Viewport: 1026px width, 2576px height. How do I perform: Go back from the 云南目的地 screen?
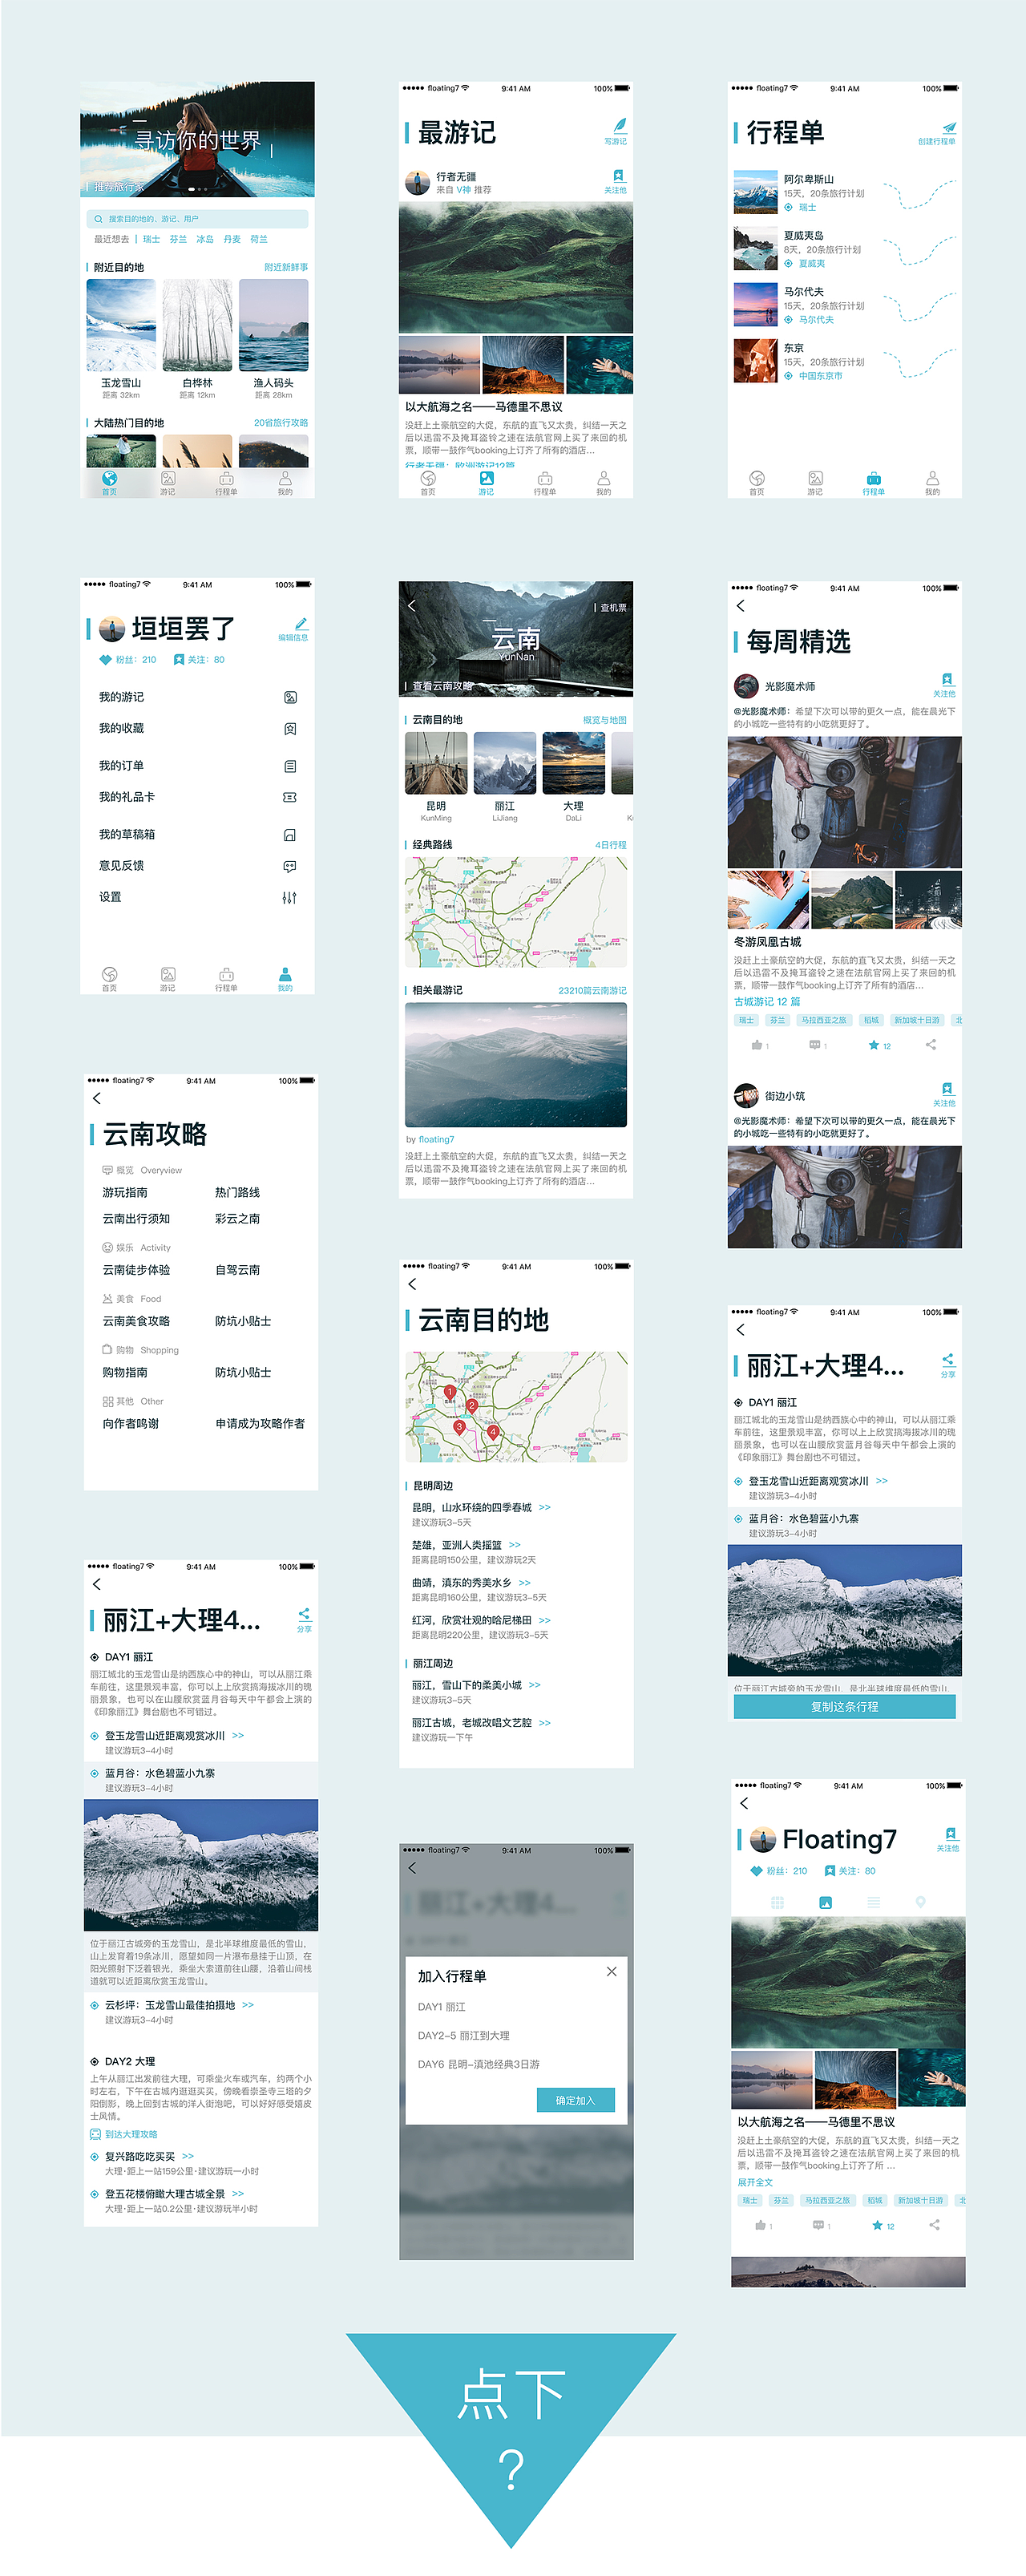pyautogui.click(x=412, y=1284)
